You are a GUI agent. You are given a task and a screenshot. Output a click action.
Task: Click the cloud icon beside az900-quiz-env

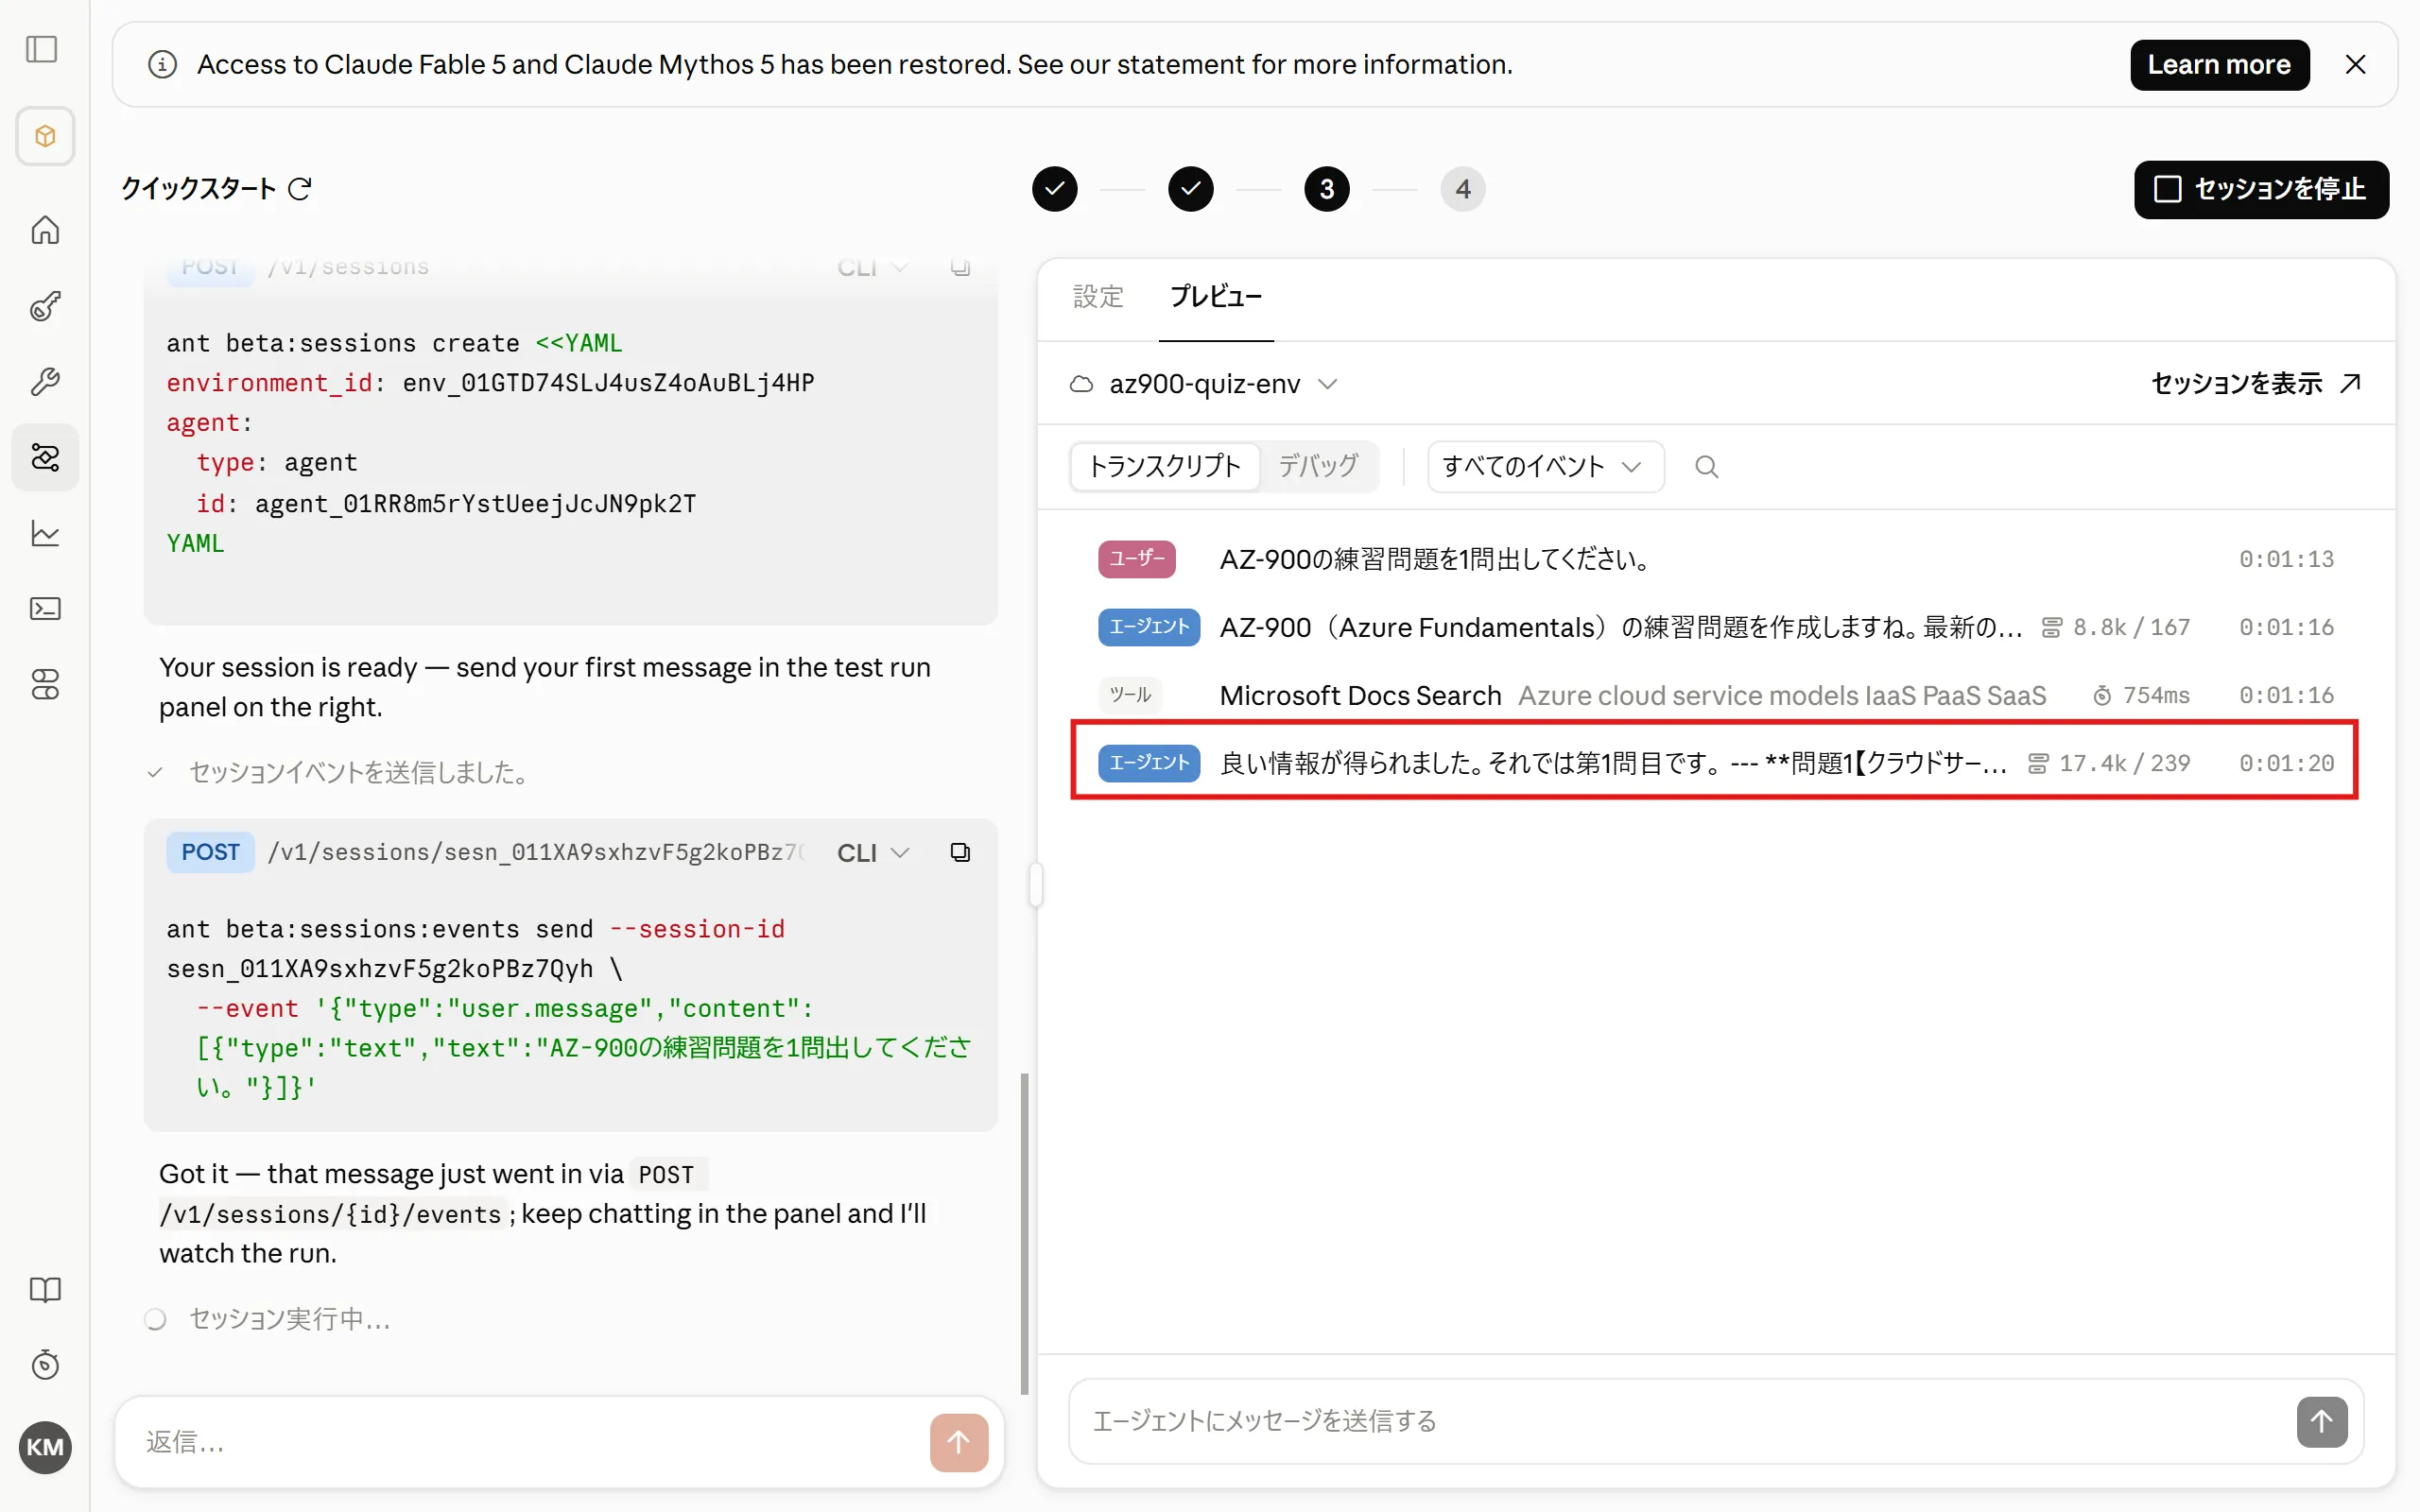tap(1081, 385)
